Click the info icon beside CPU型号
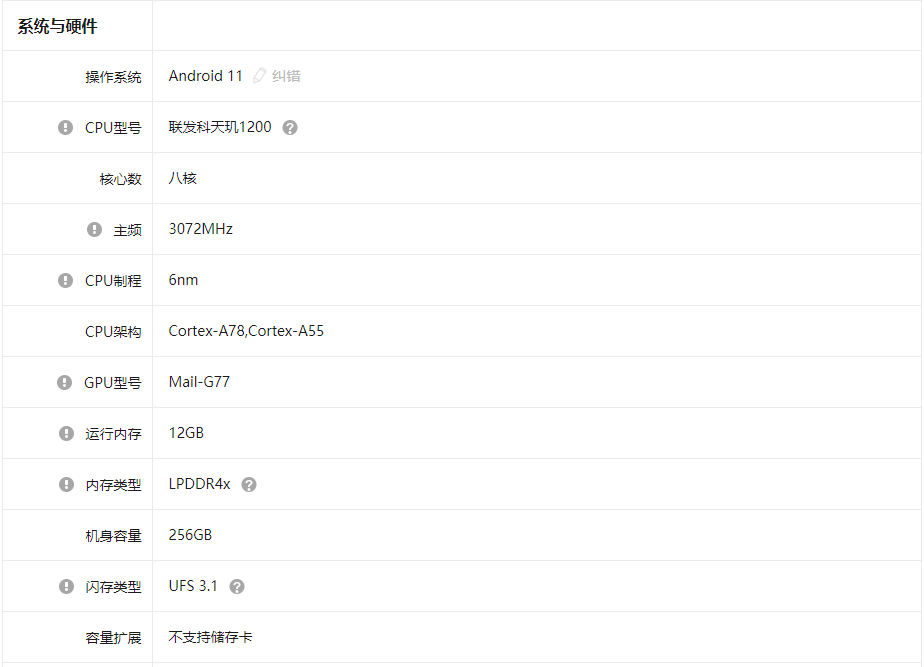Image resolution: width=924 pixels, height=667 pixels. (64, 127)
